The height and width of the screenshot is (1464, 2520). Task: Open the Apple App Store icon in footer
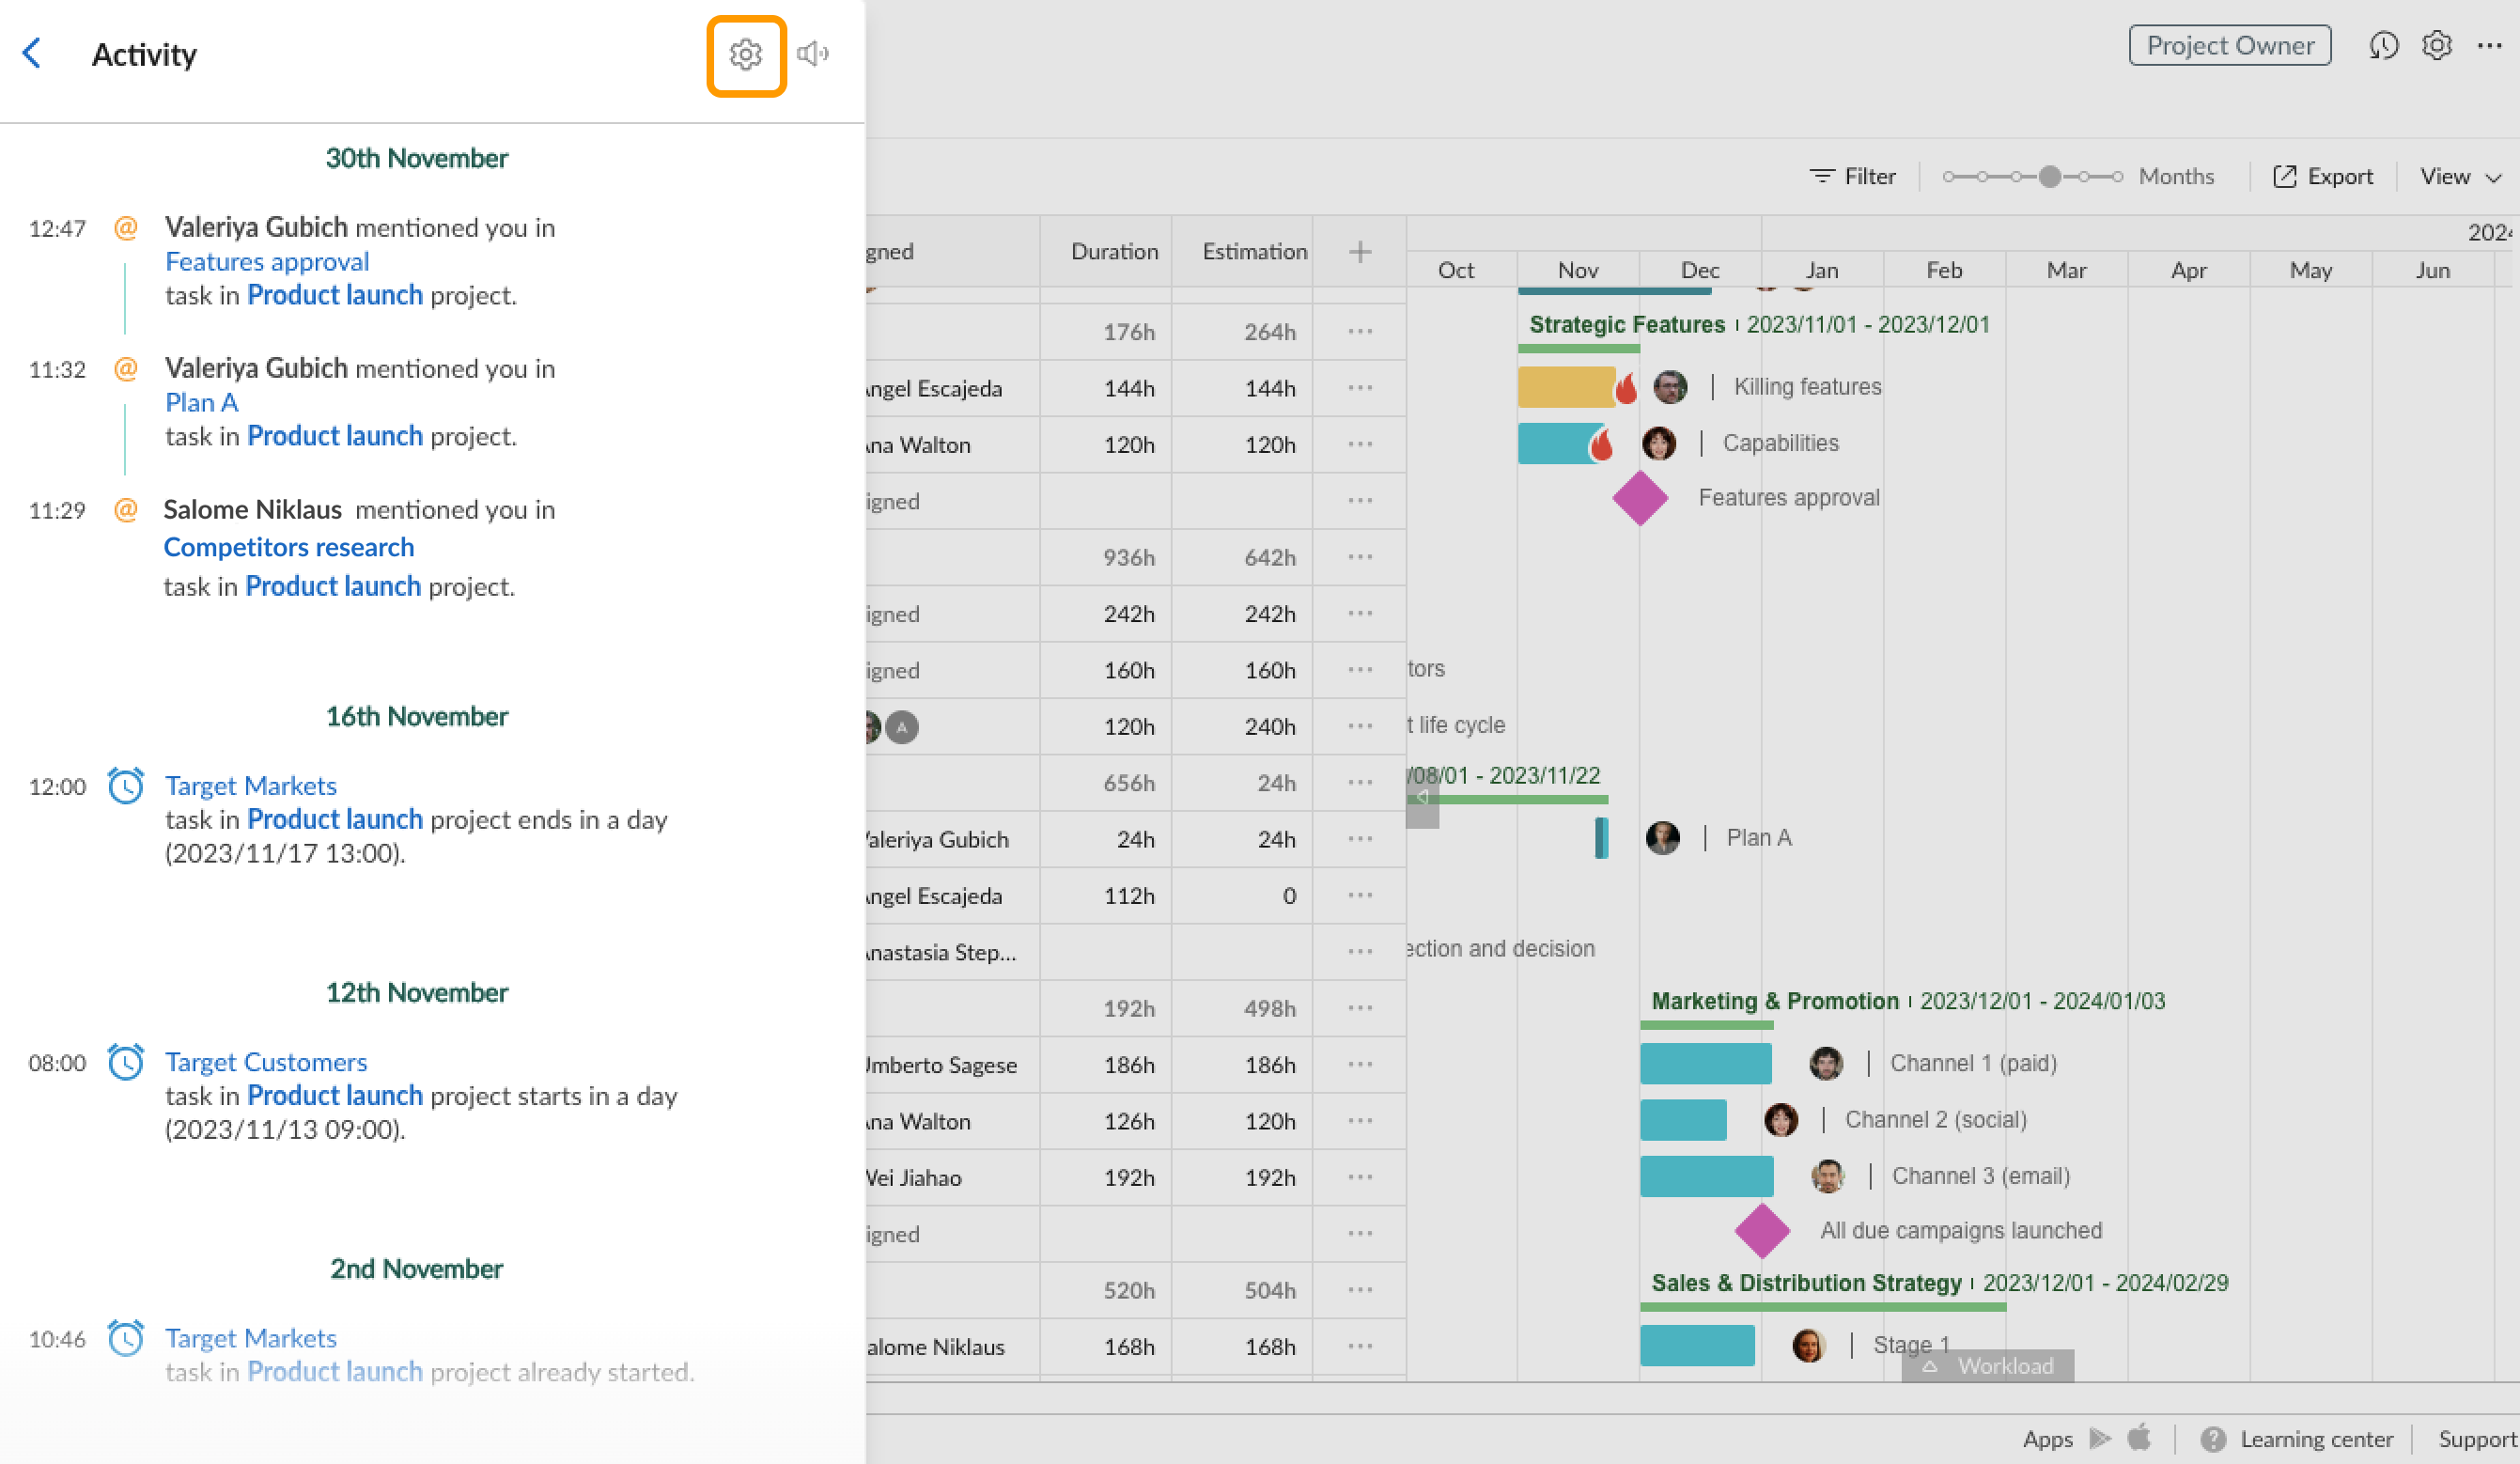[2140, 1439]
